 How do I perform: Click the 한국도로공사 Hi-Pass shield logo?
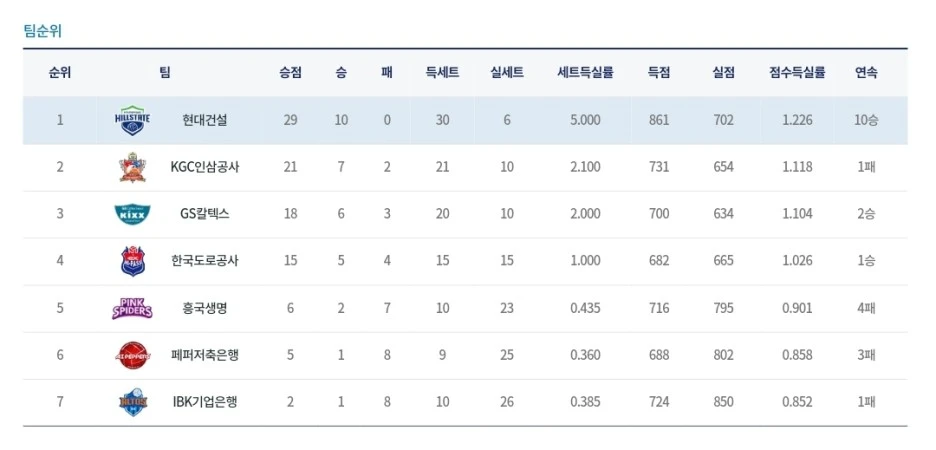coord(132,261)
